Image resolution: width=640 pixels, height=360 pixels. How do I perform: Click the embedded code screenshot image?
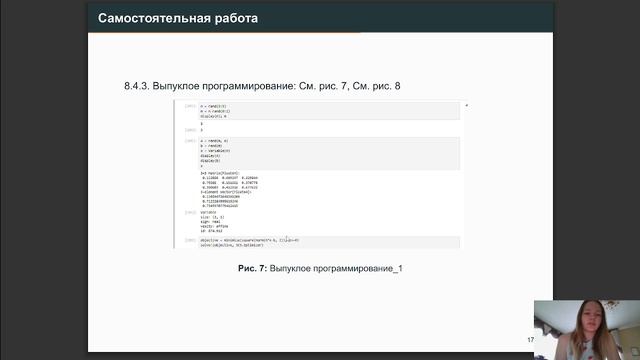[321, 174]
